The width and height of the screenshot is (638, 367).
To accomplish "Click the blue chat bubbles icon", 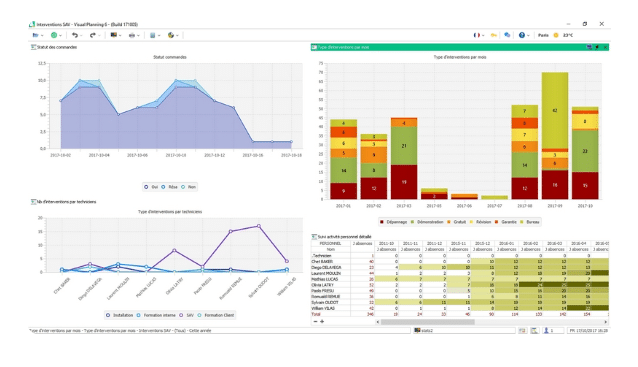I will point(507,35).
